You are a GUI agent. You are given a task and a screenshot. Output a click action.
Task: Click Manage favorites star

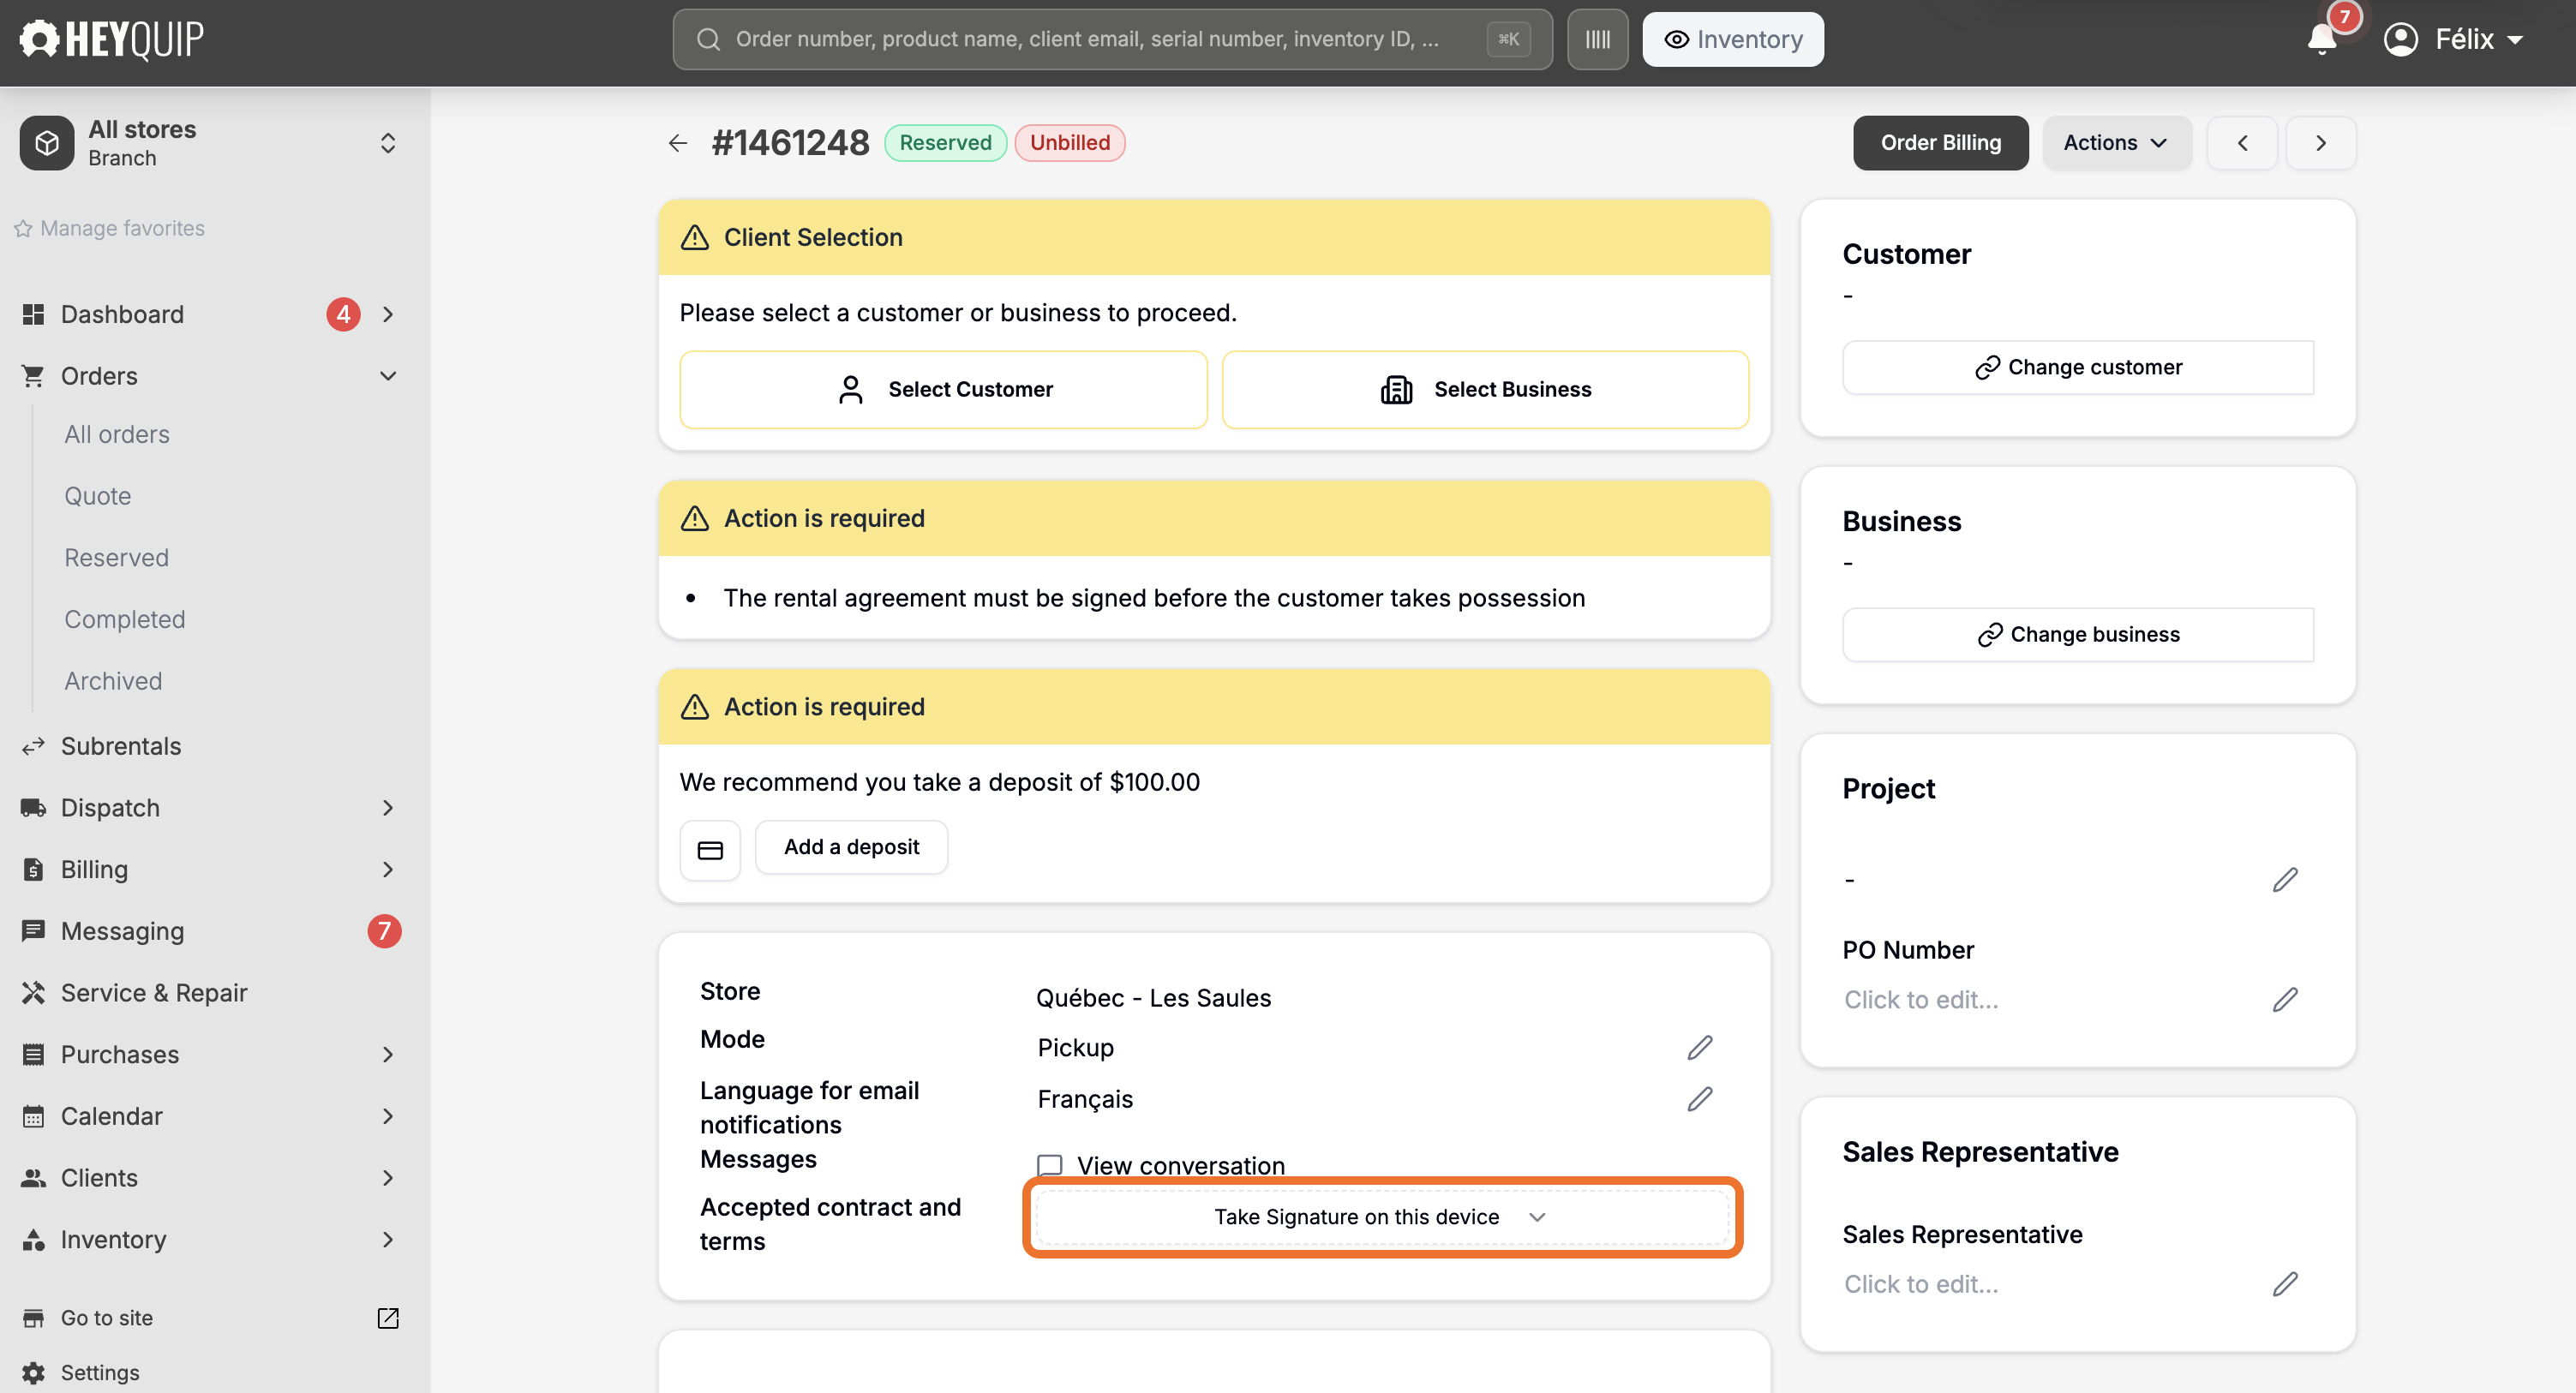(x=22, y=228)
